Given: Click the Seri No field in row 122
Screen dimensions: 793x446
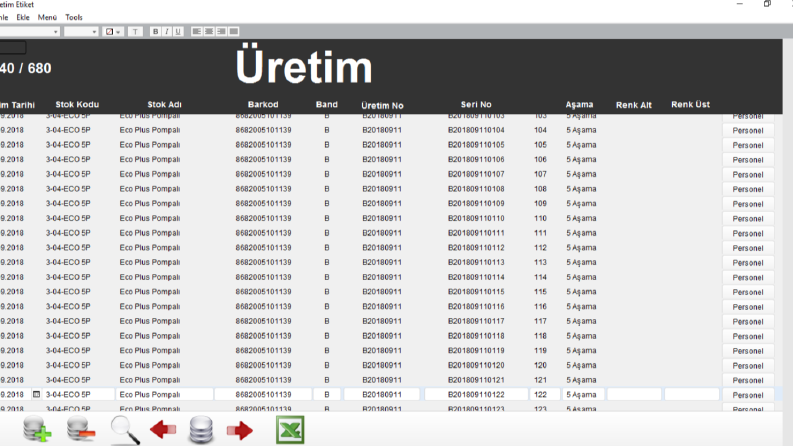Looking at the screenshot, I should (x=476, y=394).
